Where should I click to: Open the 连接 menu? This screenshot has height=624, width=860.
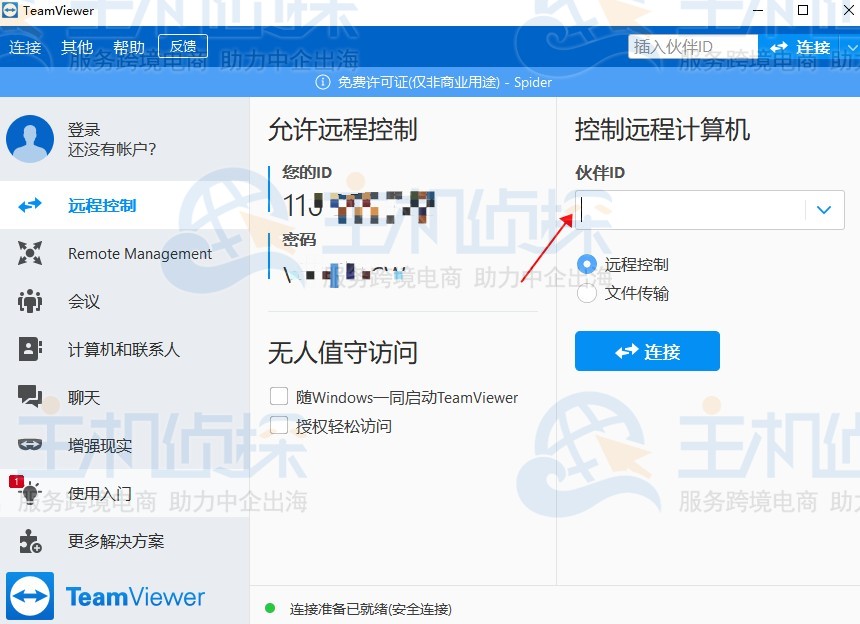[x=25, y=46]
